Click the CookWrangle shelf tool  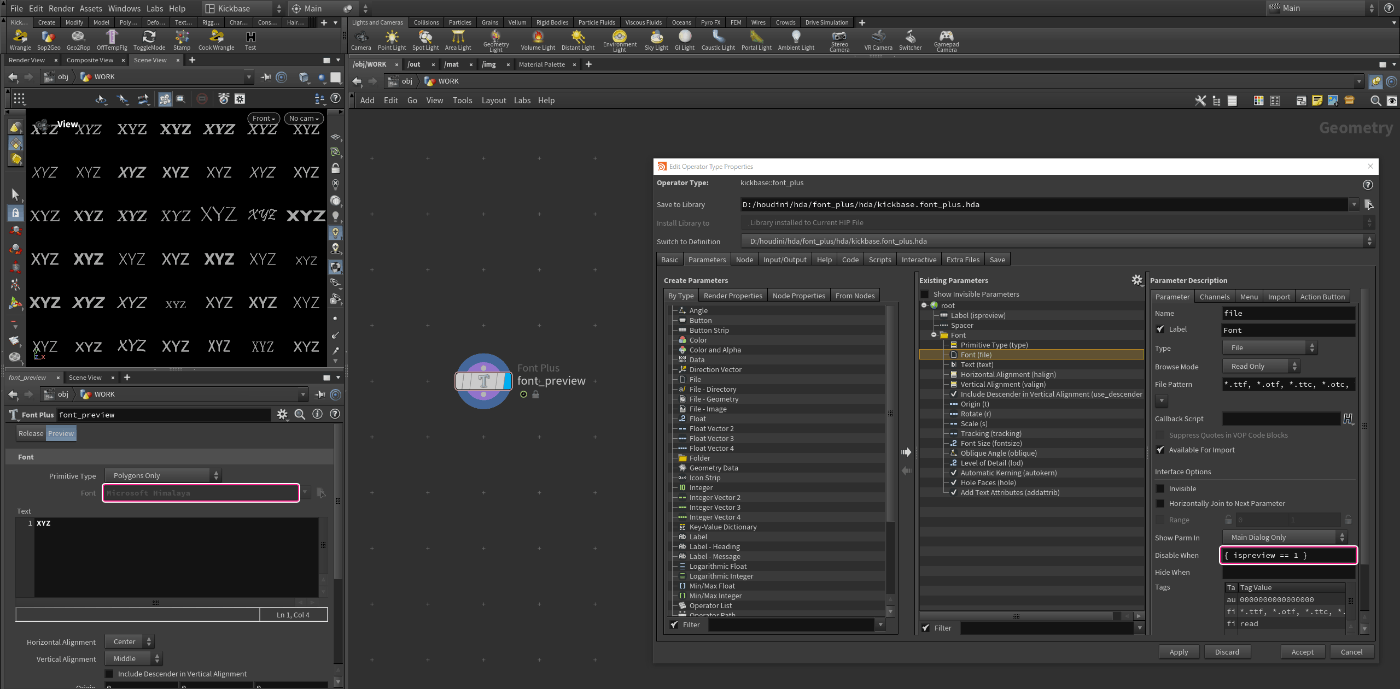tap(216, 40)
